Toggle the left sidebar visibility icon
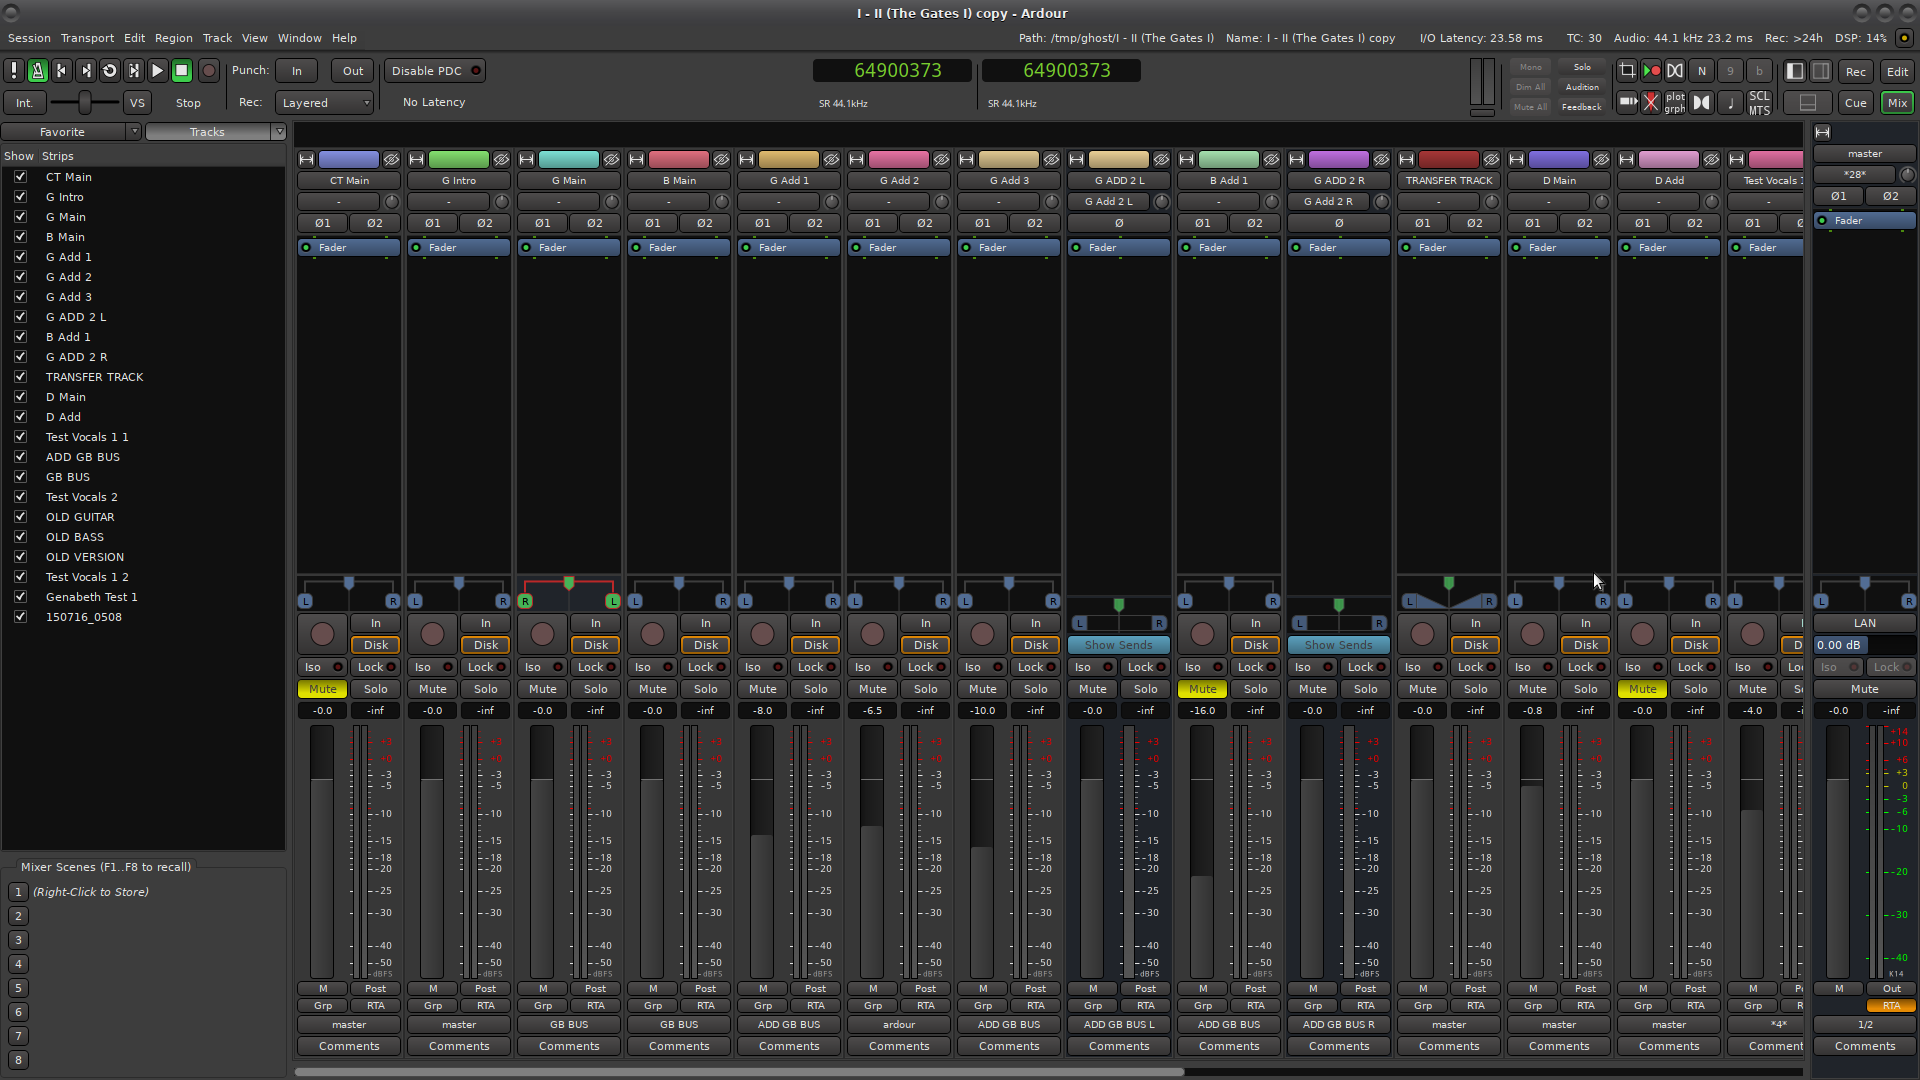The height and width of the screenshot is (1080, 1920). click(1795, 71)
